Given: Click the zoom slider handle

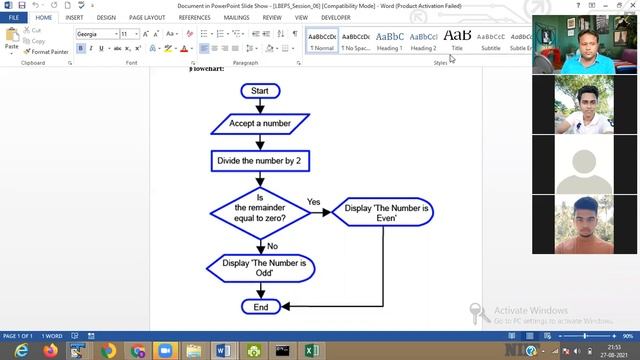Looking at the screenshot, I should tap(585, 336).
